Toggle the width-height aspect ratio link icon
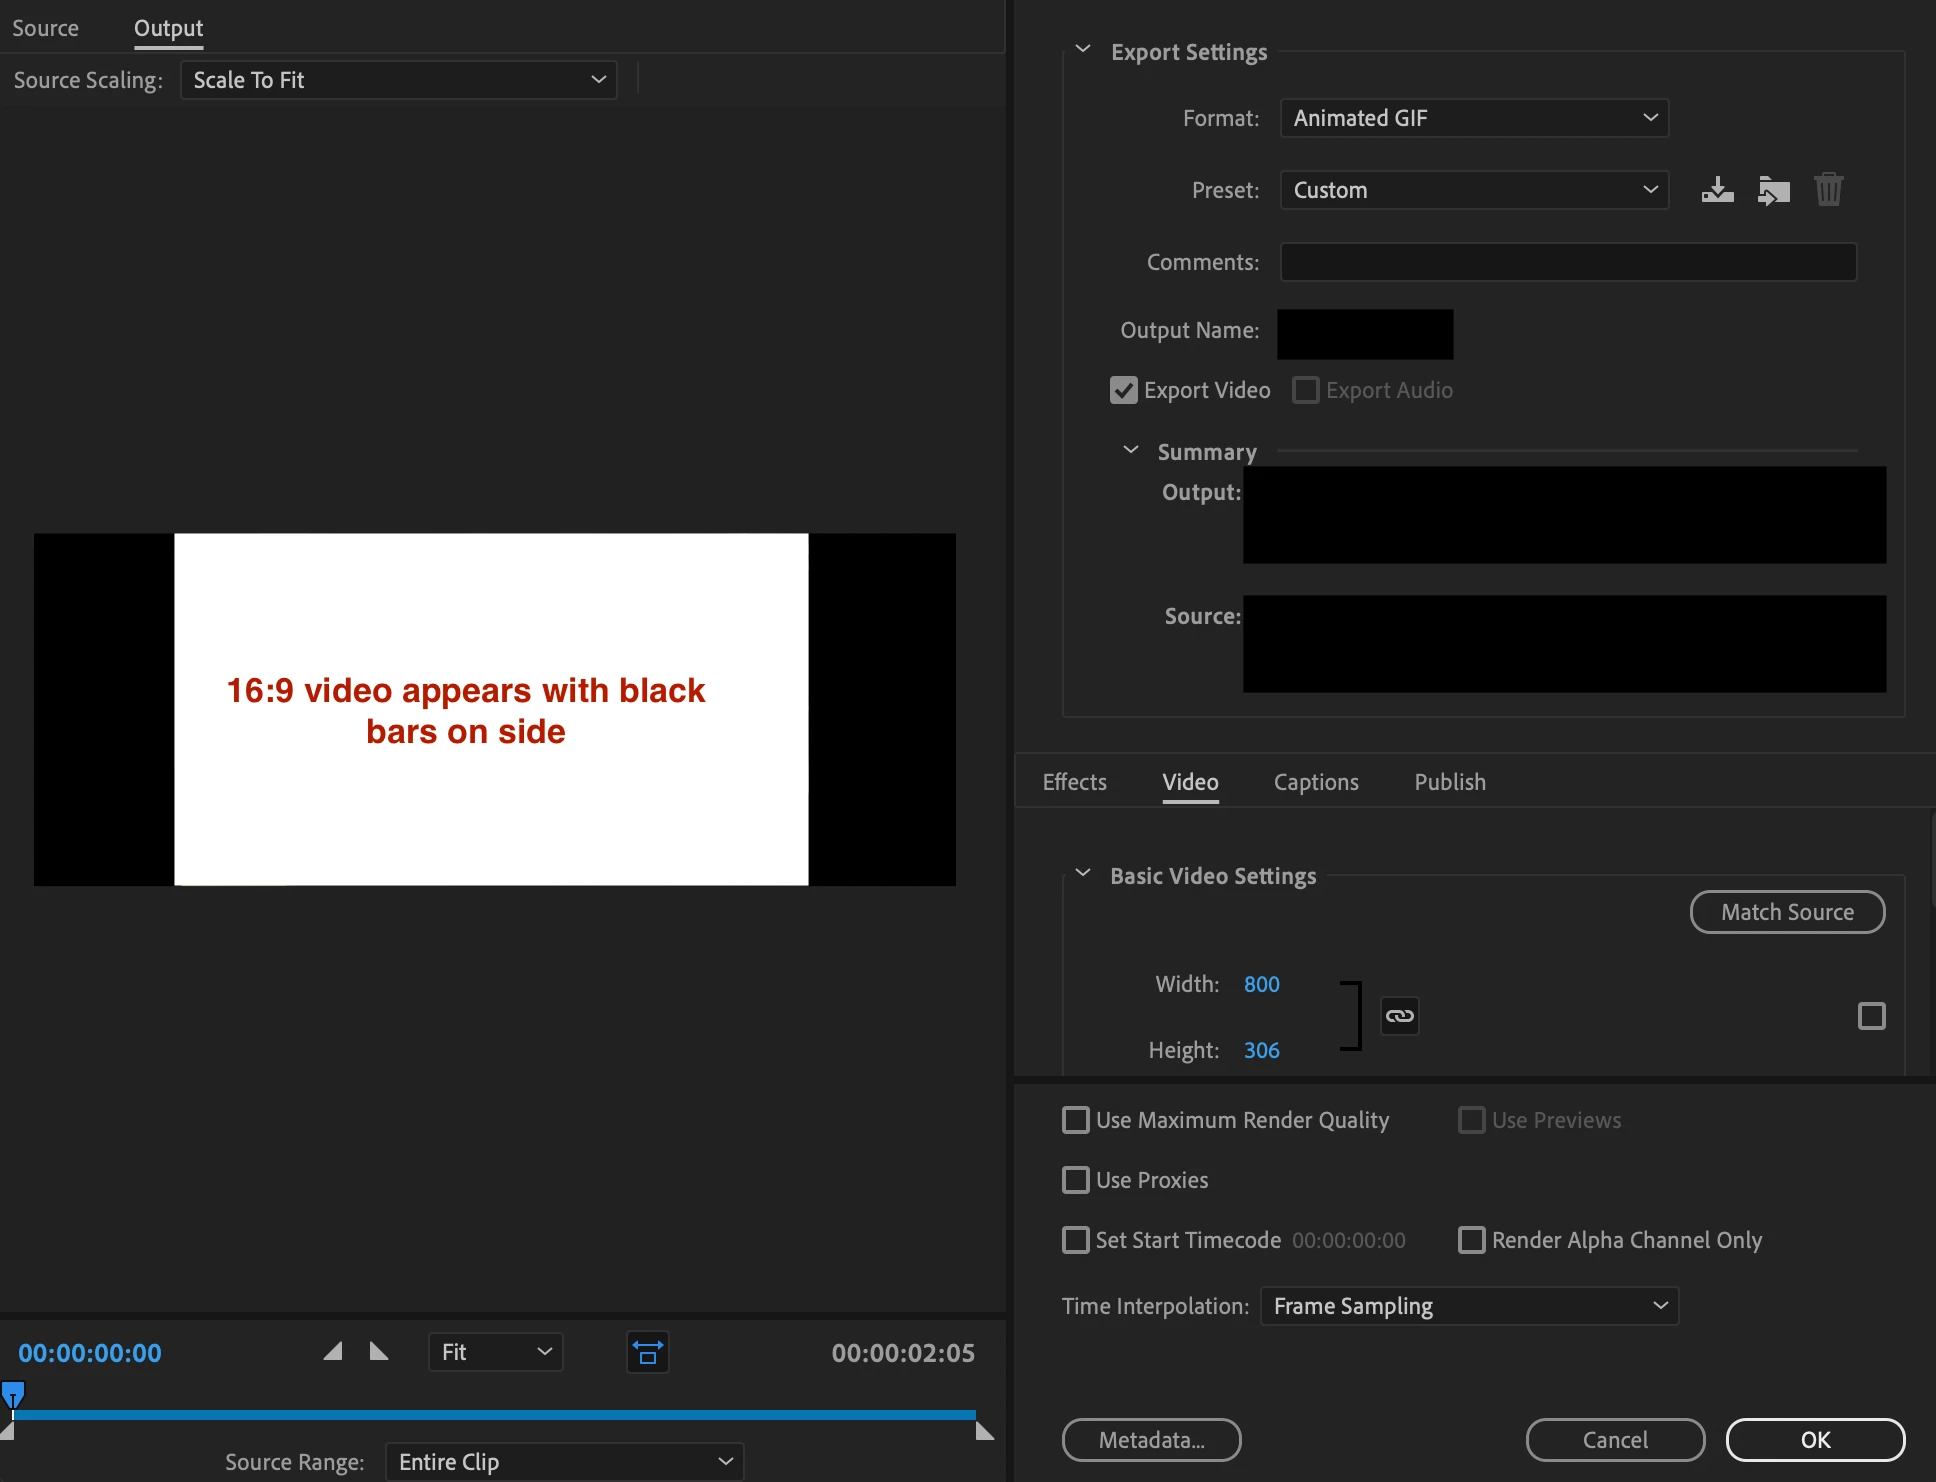The height and width of the screenshot is (1482, 1936). click(x=1399, y=1016)
